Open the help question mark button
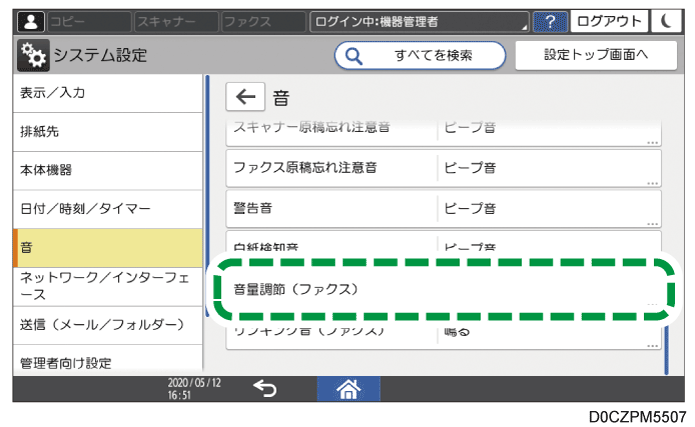Viewport: 695px width, 427px height. [x=550, y=21]
